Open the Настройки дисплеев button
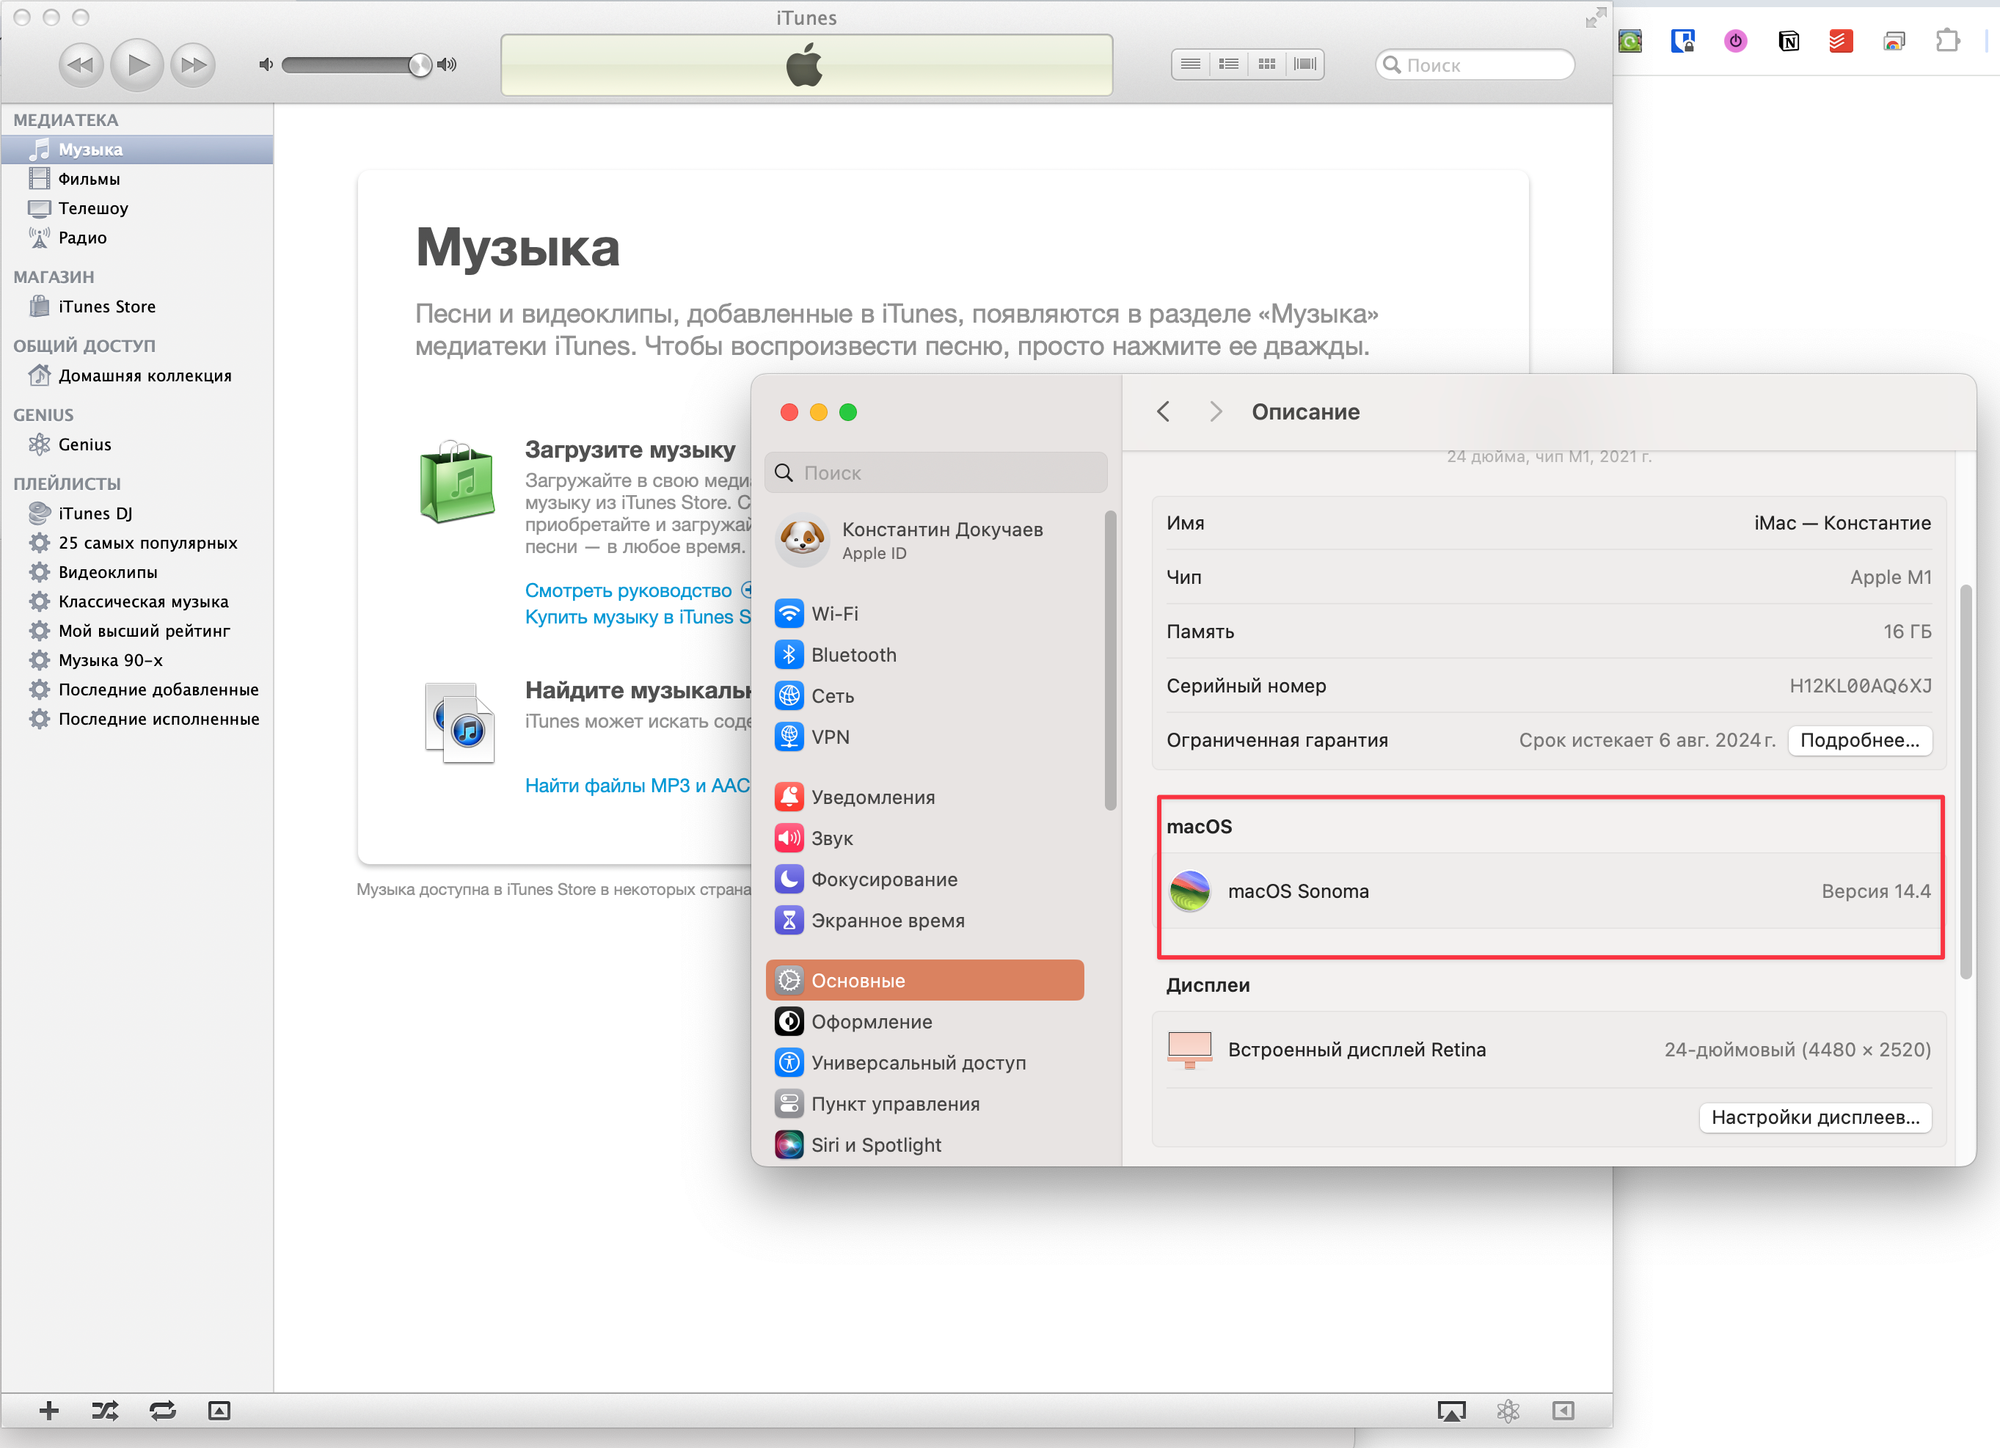Screen dimensions: 2000x1448 1814,1117
